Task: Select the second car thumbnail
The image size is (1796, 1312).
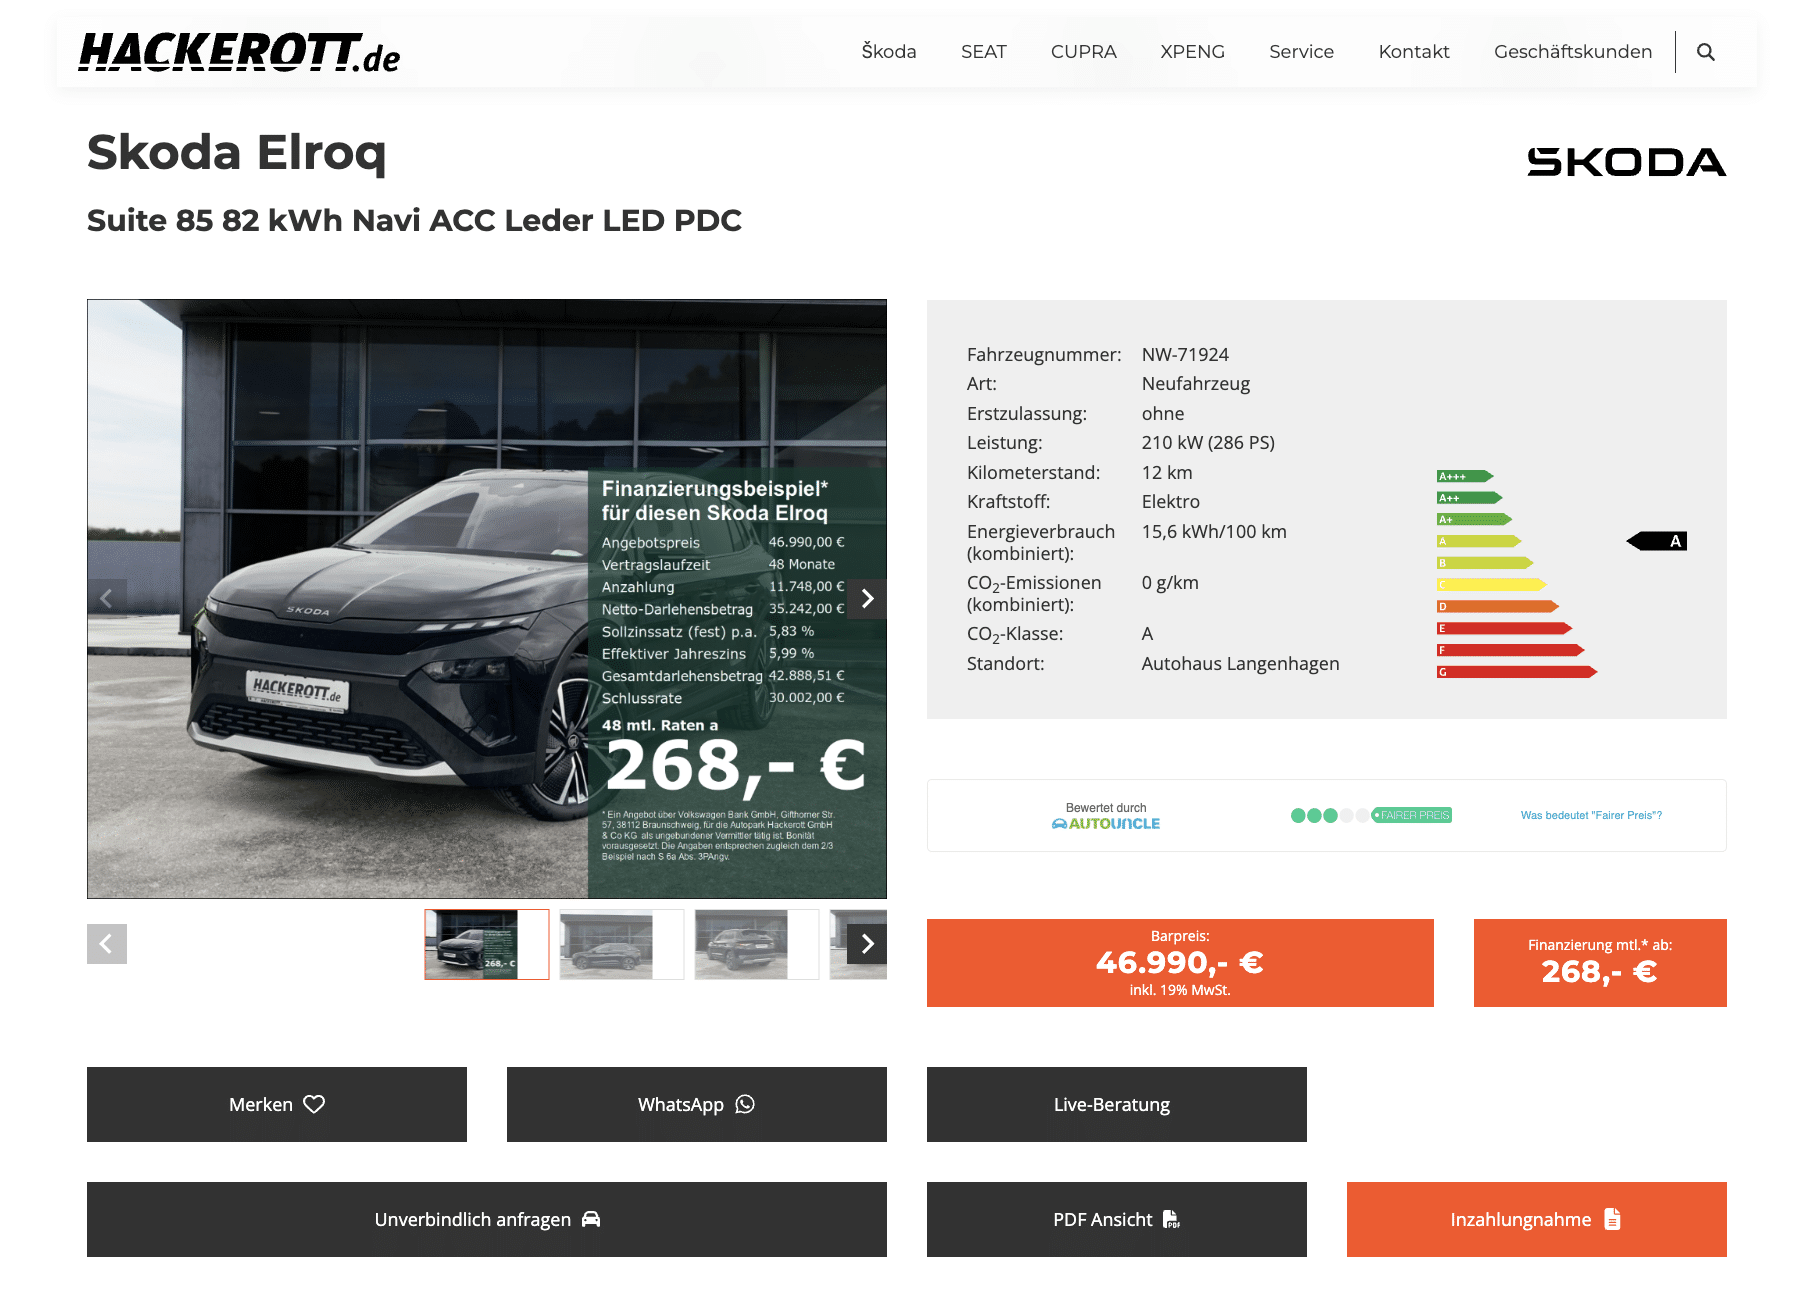Action: point(622,944)
